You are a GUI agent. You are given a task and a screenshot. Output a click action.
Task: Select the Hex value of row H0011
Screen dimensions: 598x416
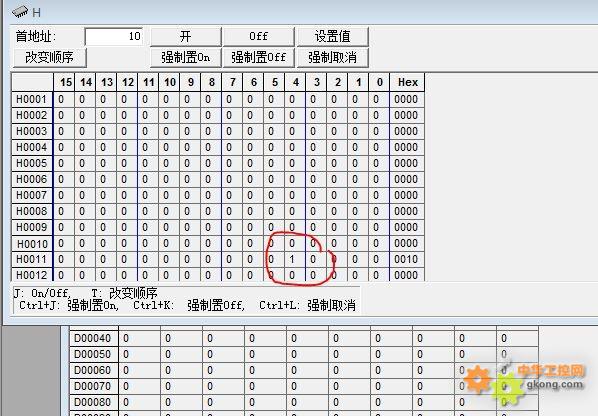(x=407, y=259)
